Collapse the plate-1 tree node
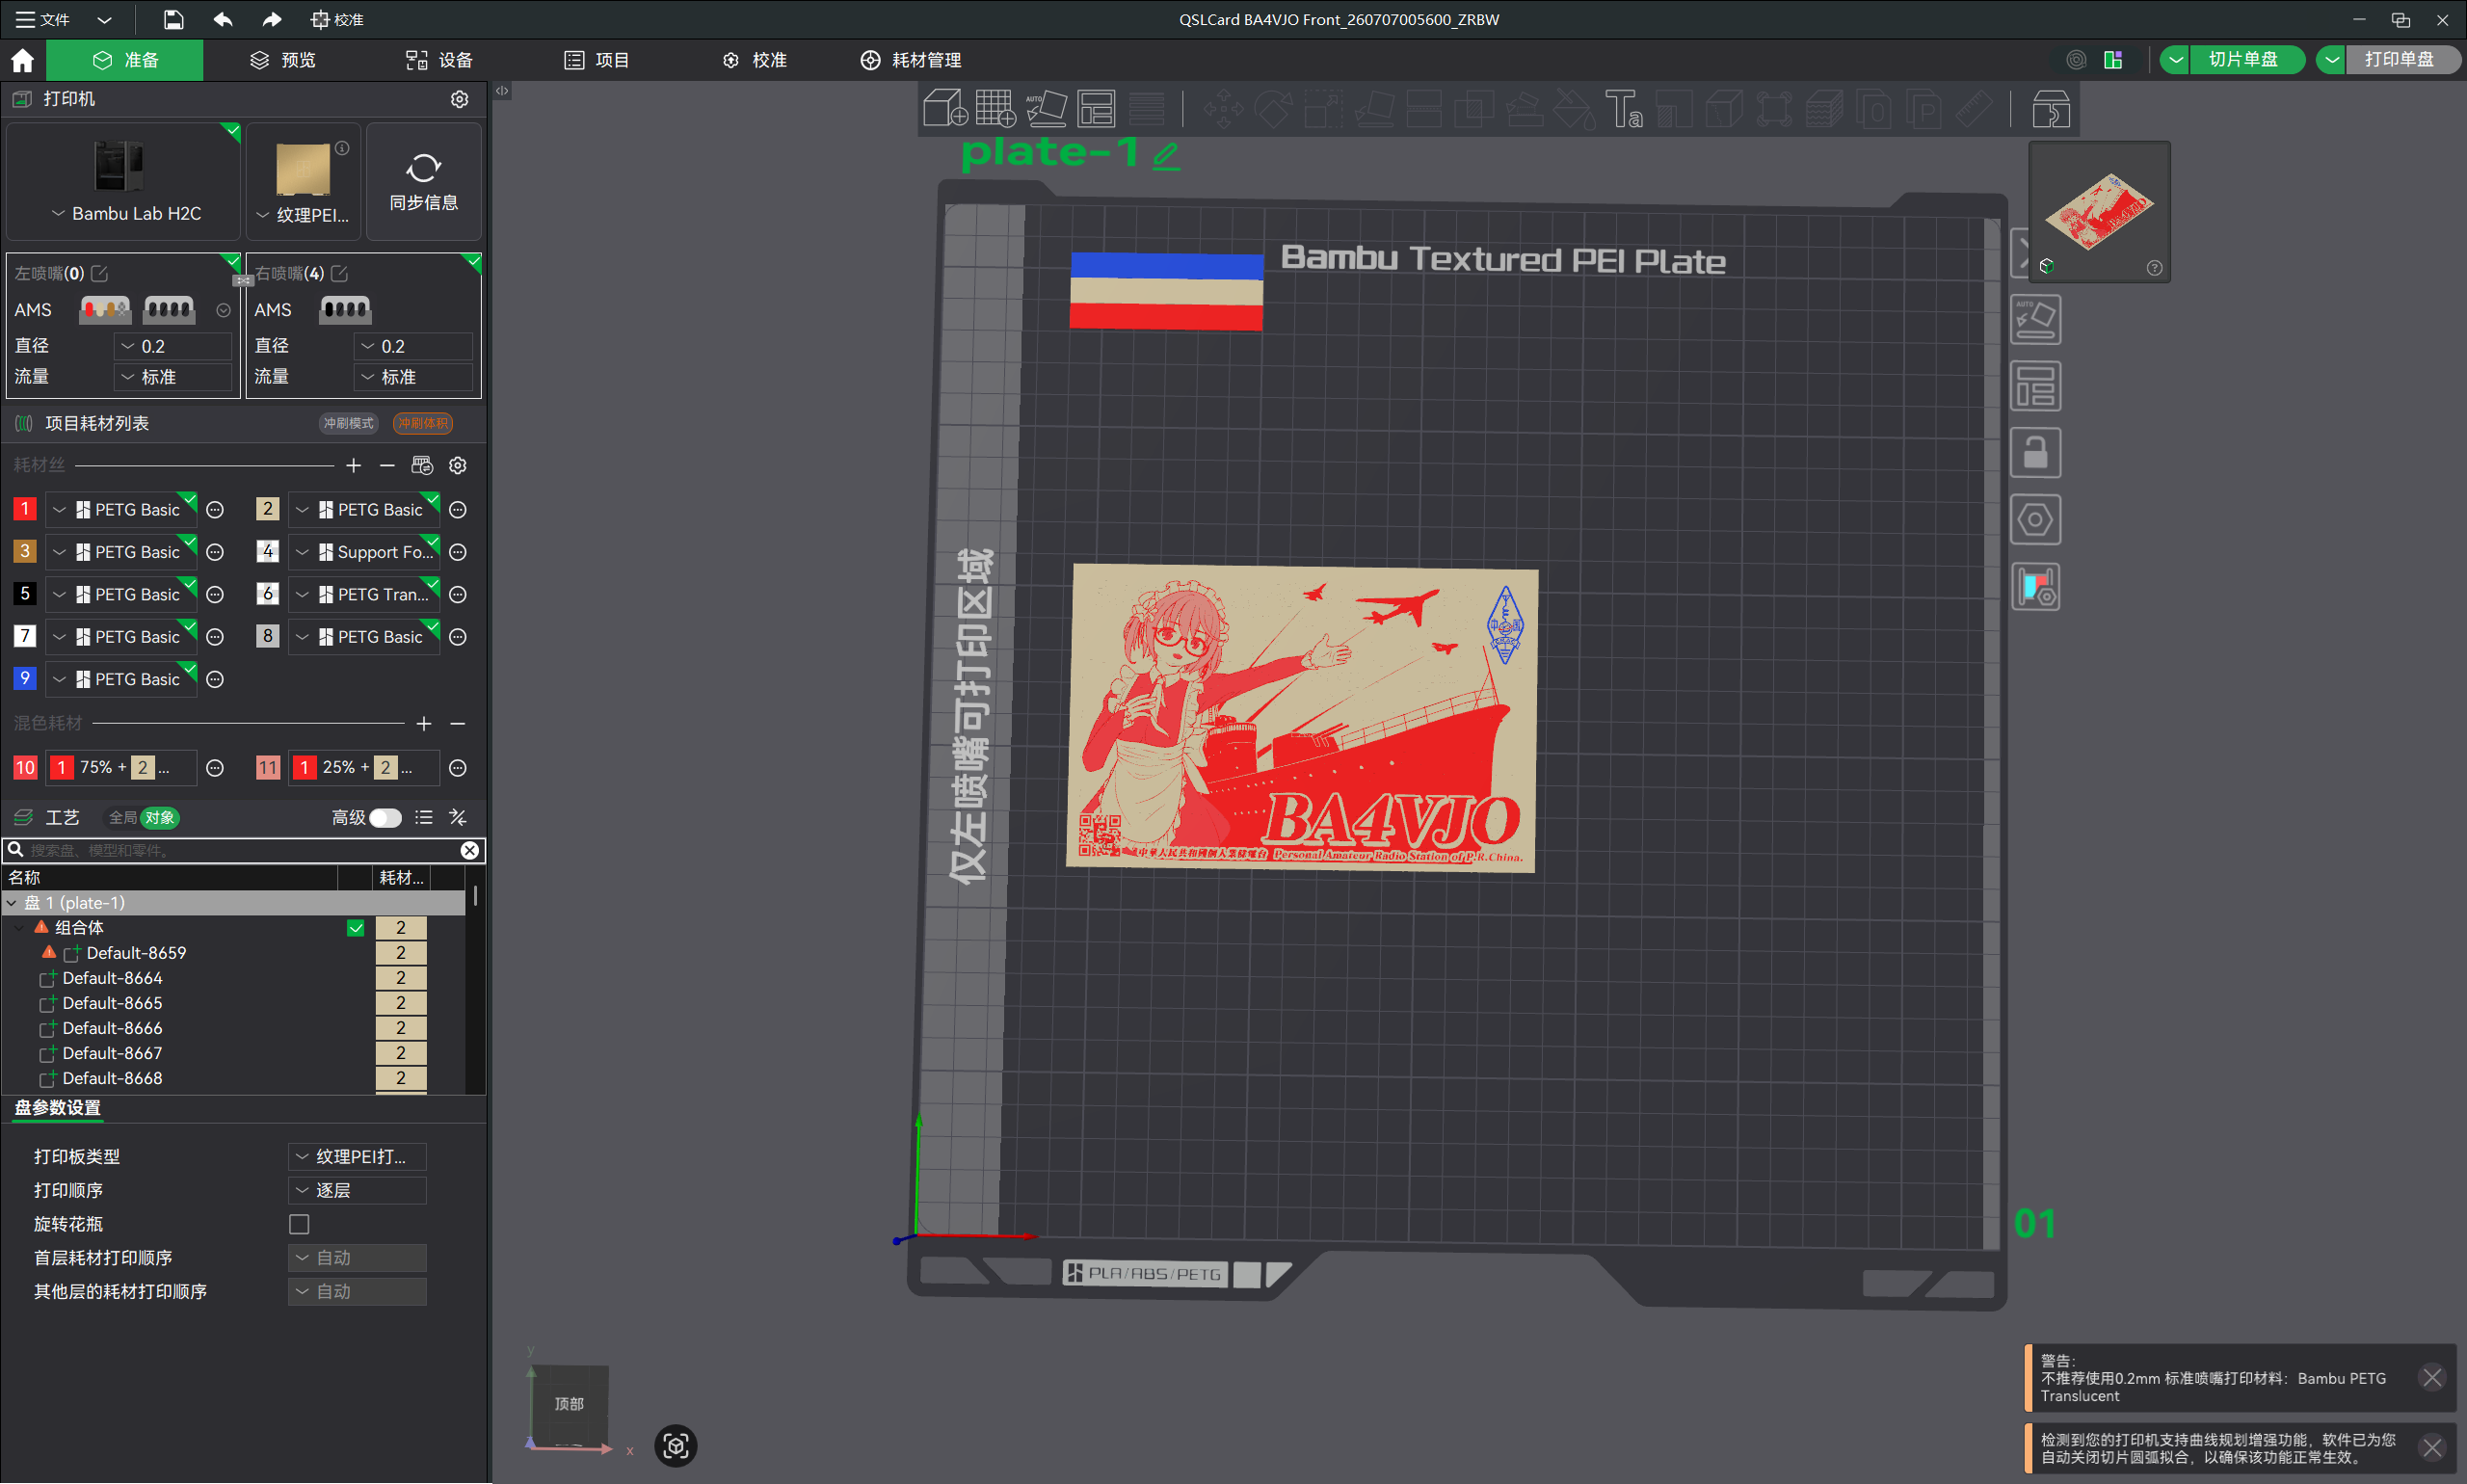Screen dimensions: 2467x1484 point(12,903)
